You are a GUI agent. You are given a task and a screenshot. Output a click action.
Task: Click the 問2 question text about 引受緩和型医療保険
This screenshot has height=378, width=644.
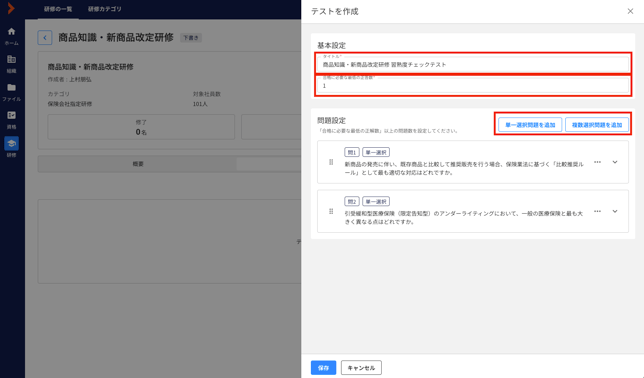pos(464,218)
